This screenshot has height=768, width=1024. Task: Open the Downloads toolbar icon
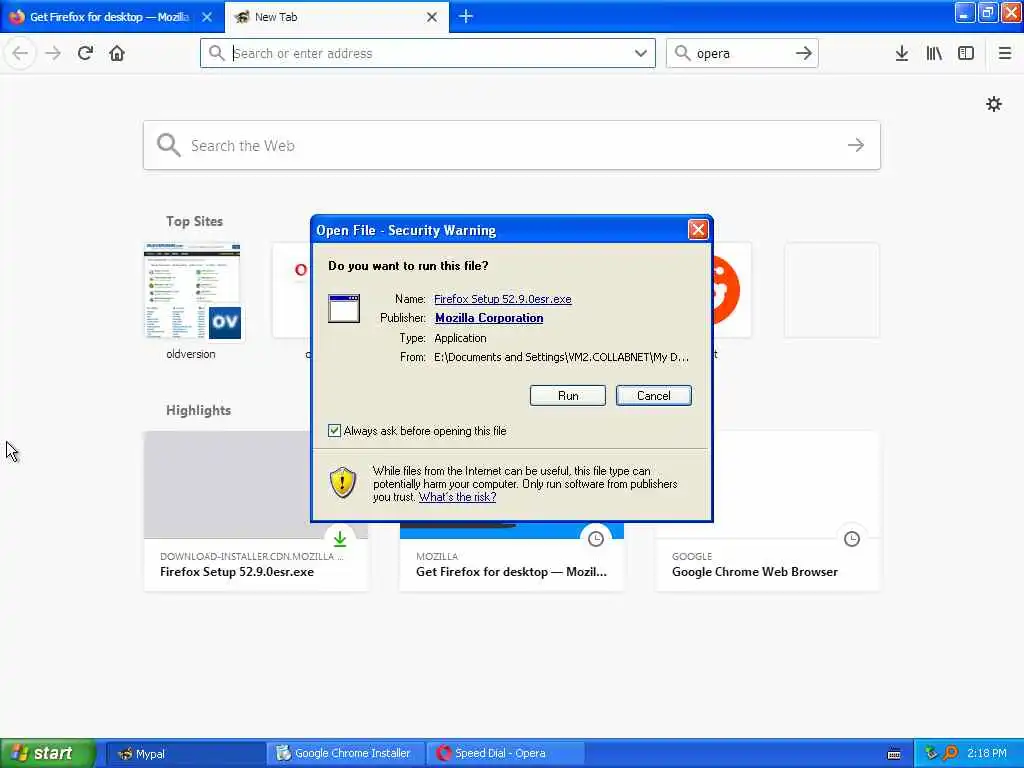point(902,53)
